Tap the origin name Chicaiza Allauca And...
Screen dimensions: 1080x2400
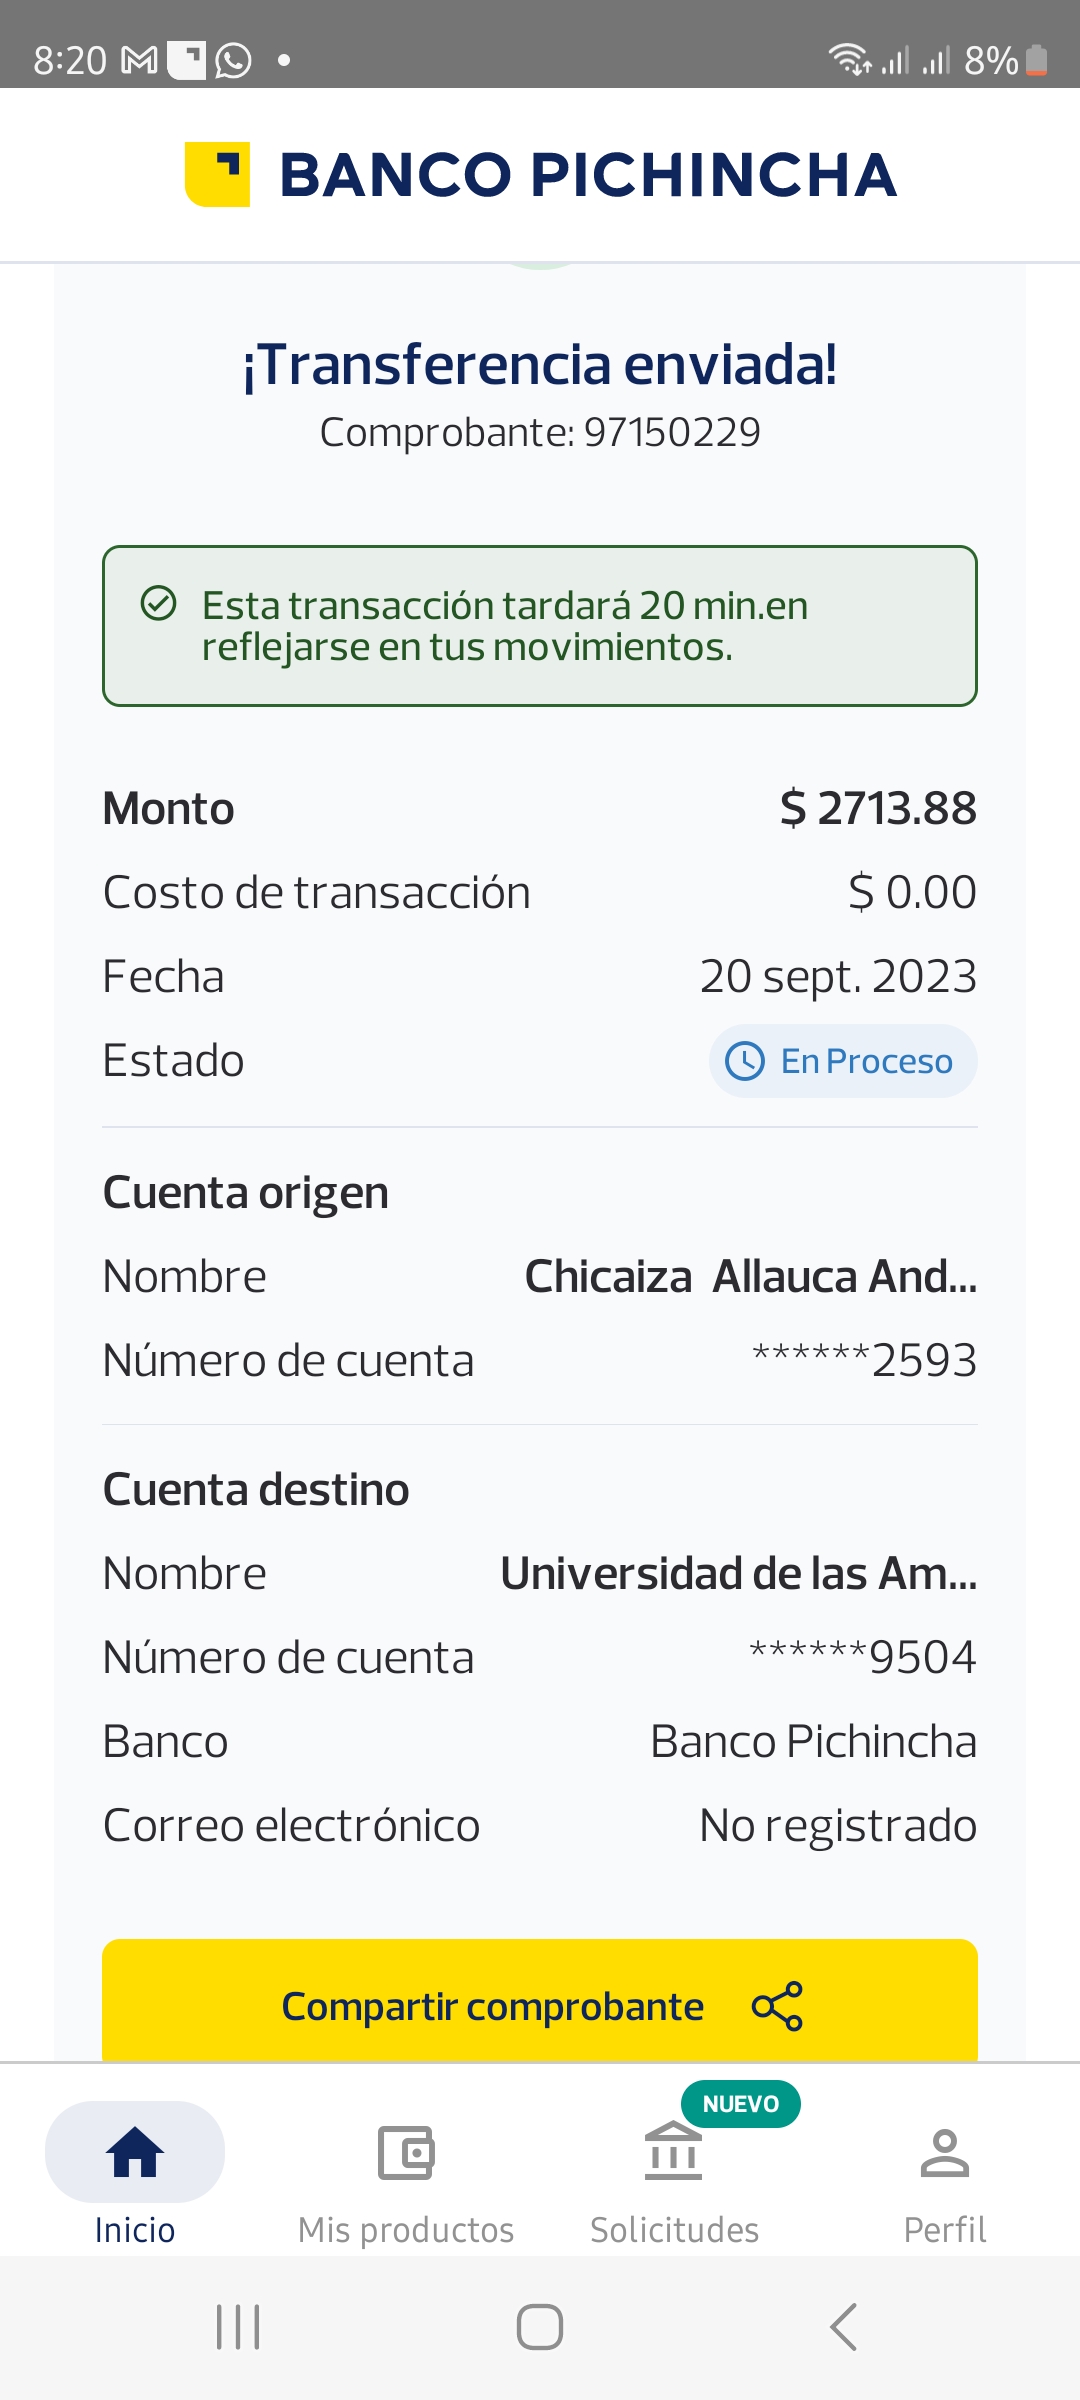coord(750,1277)
